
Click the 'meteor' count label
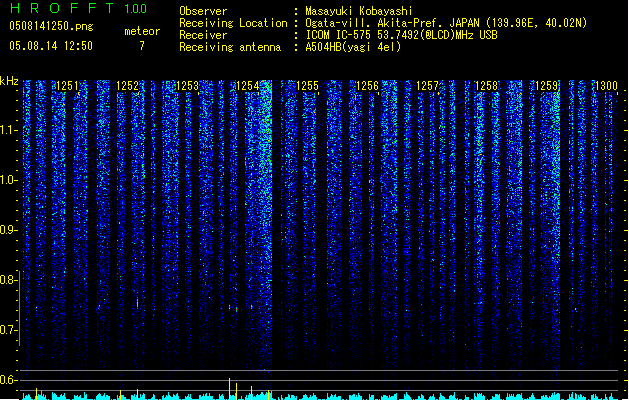tap(142, 31)
